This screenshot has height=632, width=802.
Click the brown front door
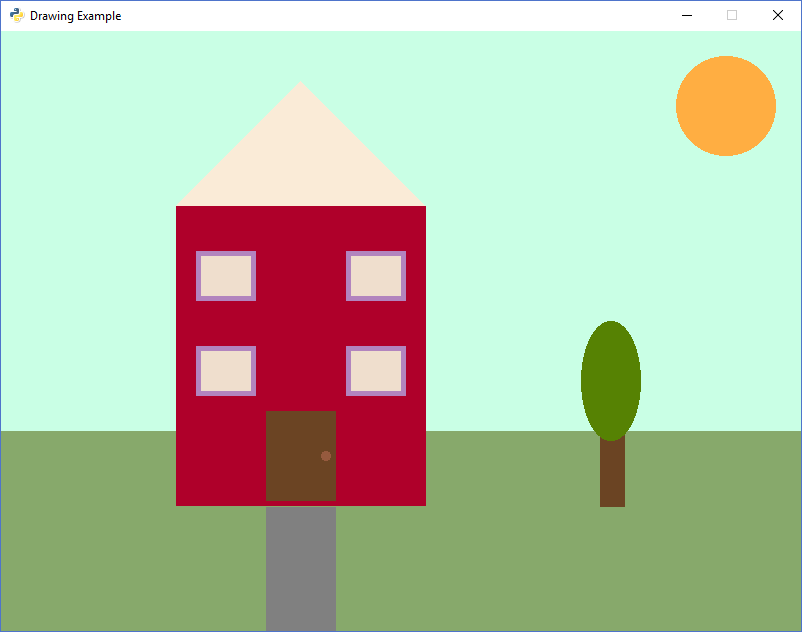tap(295, 455)
